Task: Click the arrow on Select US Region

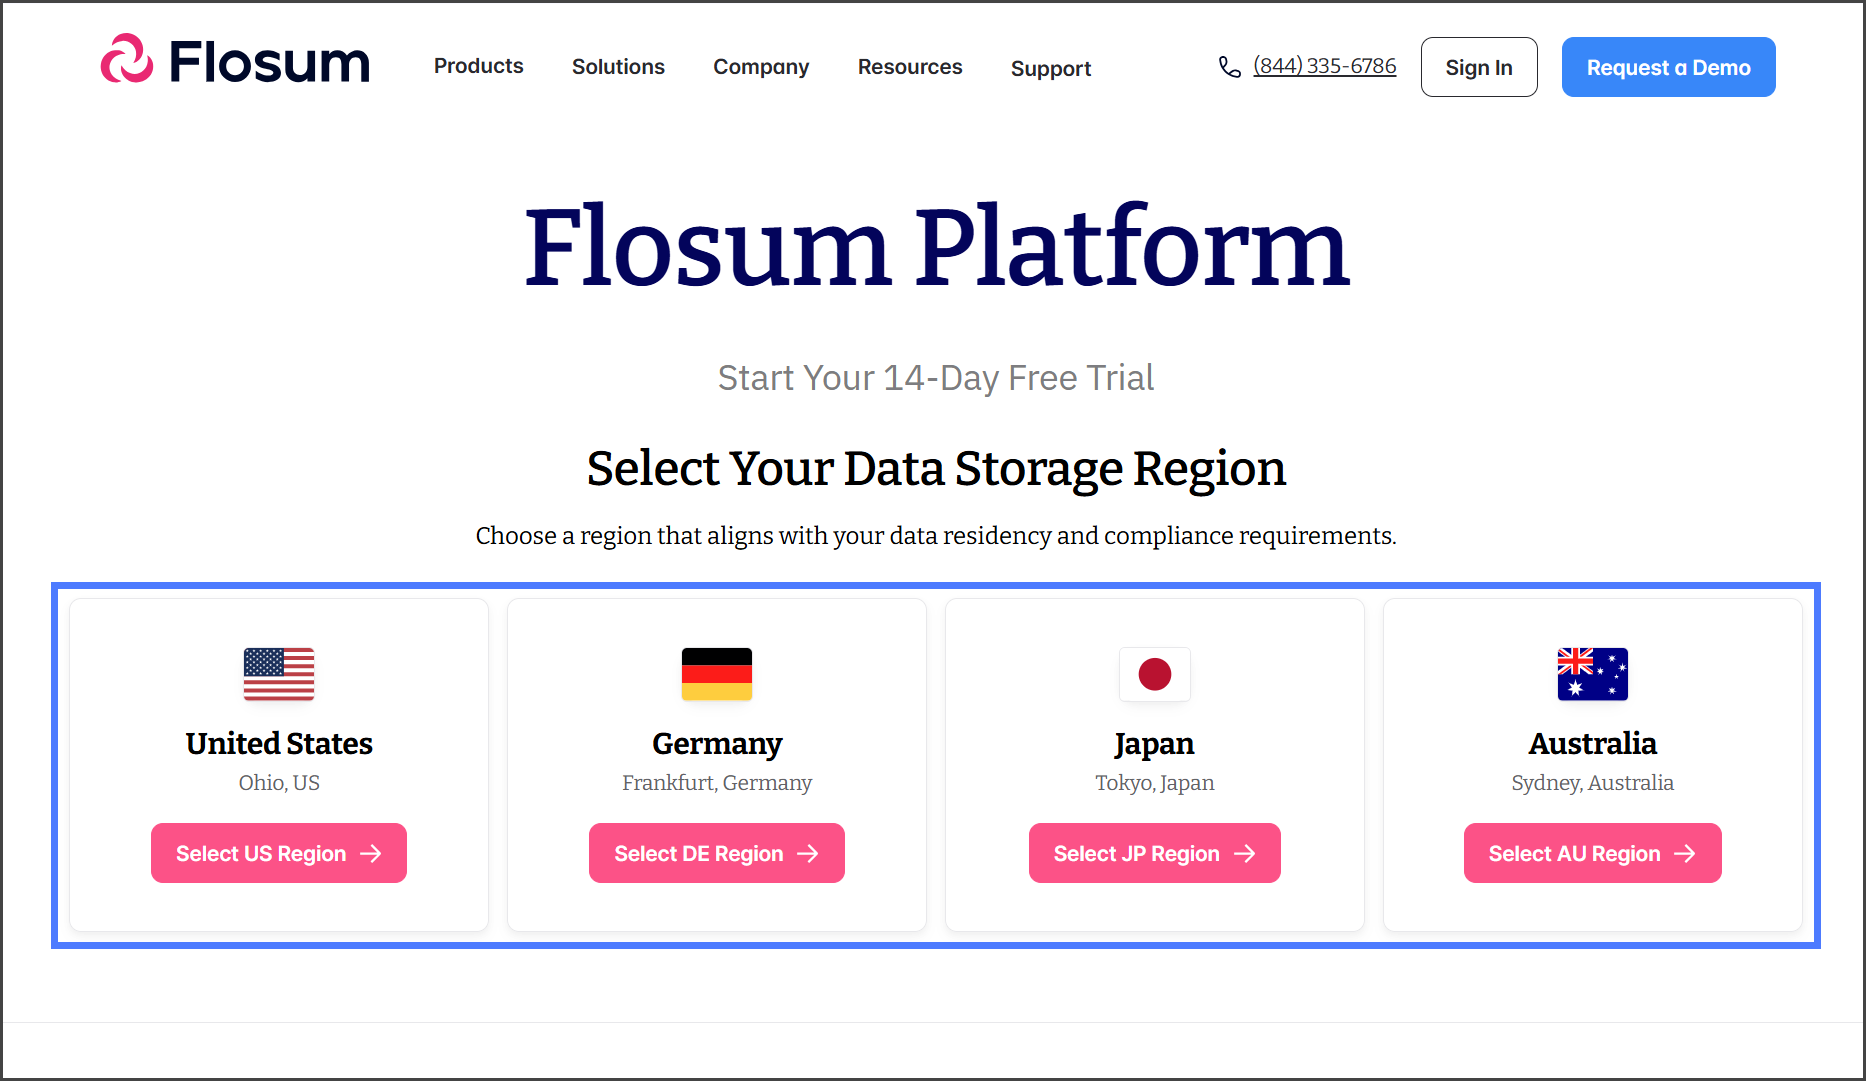Action: [371, 853]
